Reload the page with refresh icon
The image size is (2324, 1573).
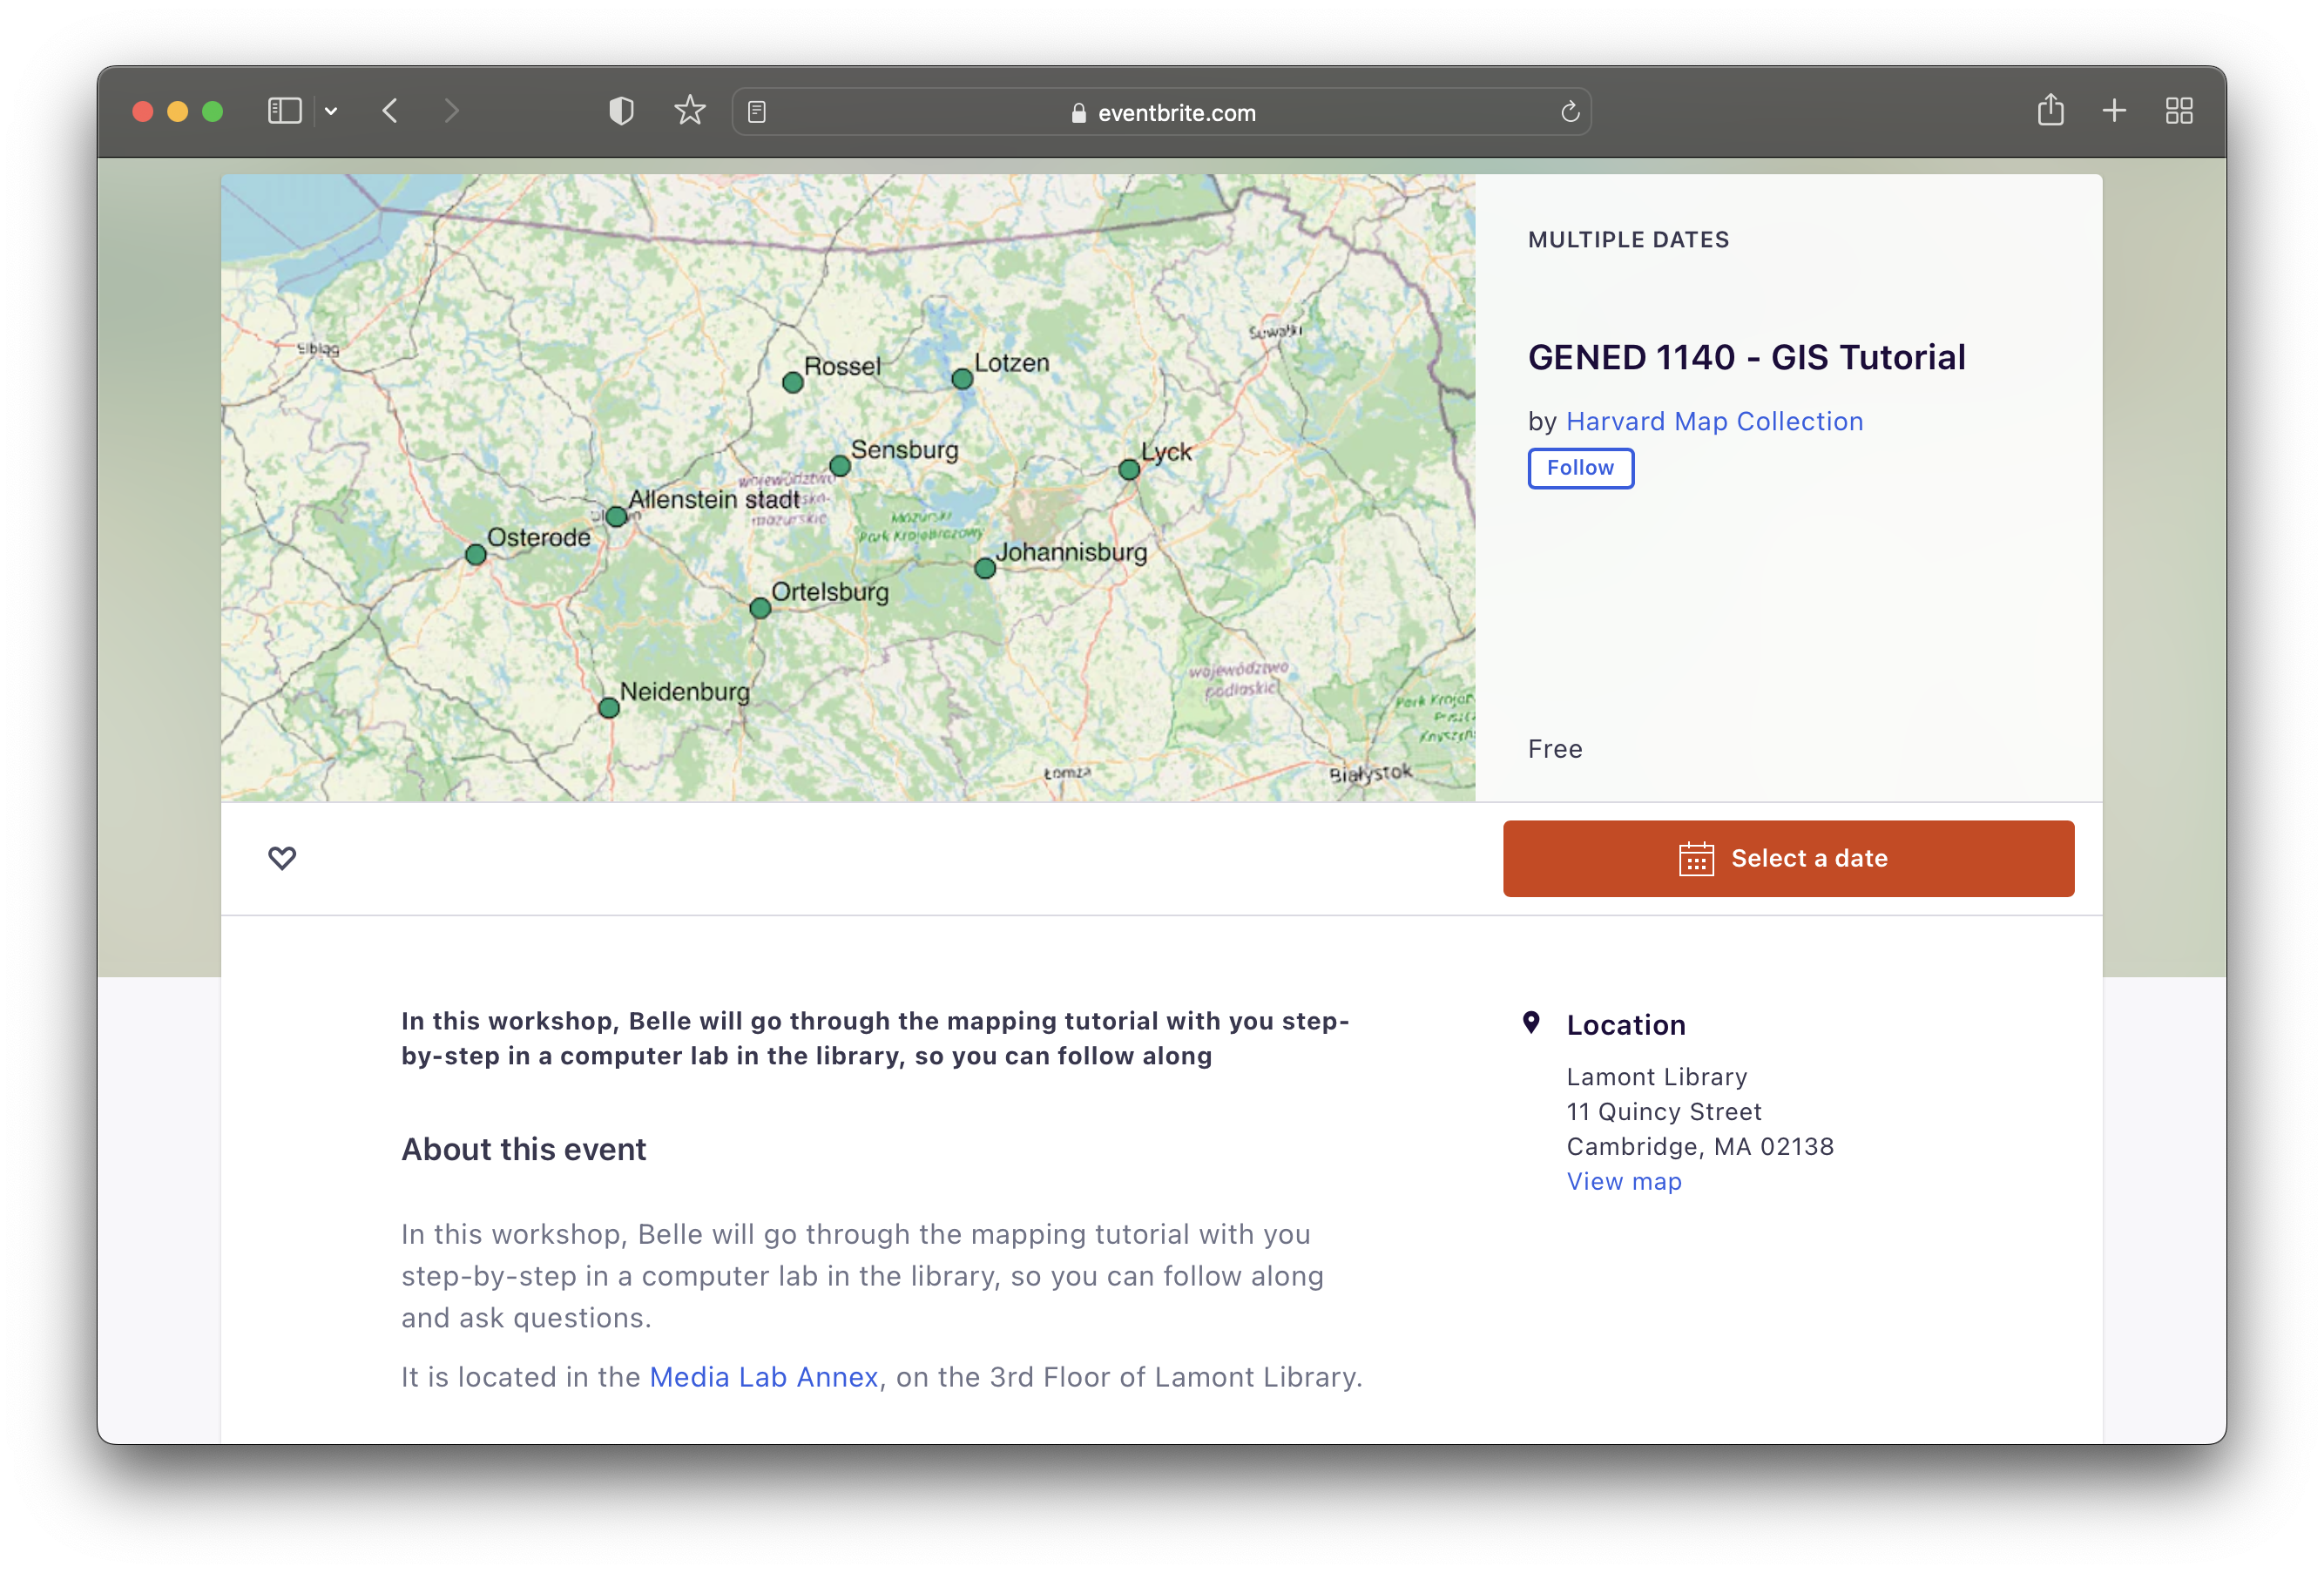[x=1570, y=112]
